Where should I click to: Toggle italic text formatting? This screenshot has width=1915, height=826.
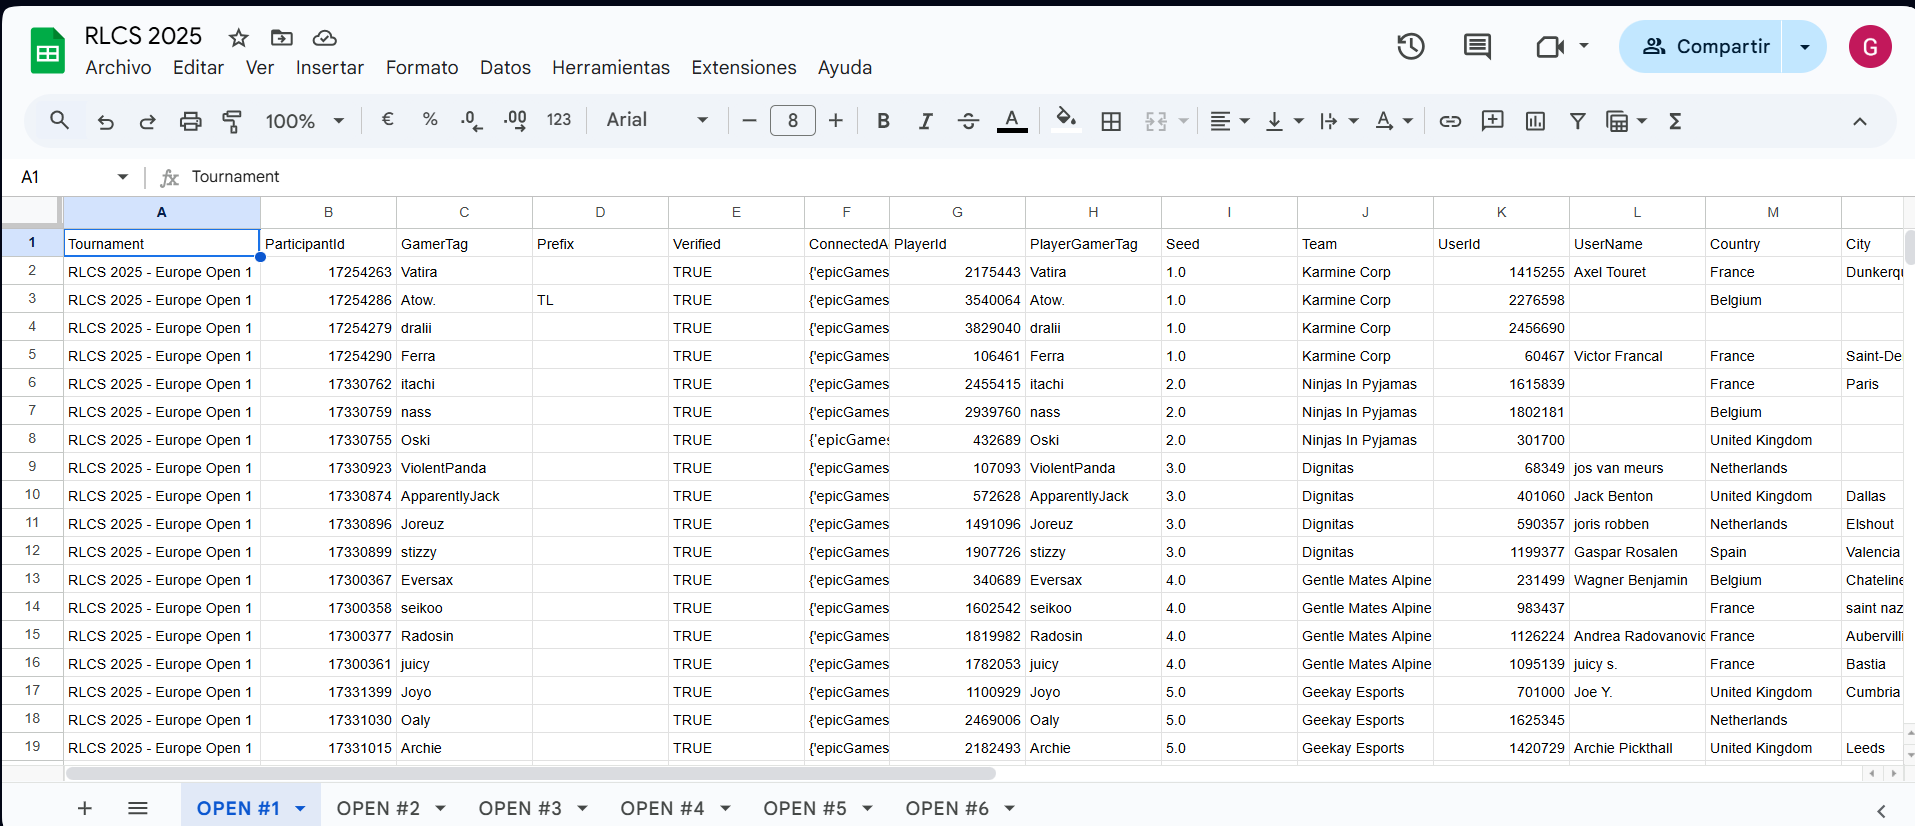pos(925,121)
